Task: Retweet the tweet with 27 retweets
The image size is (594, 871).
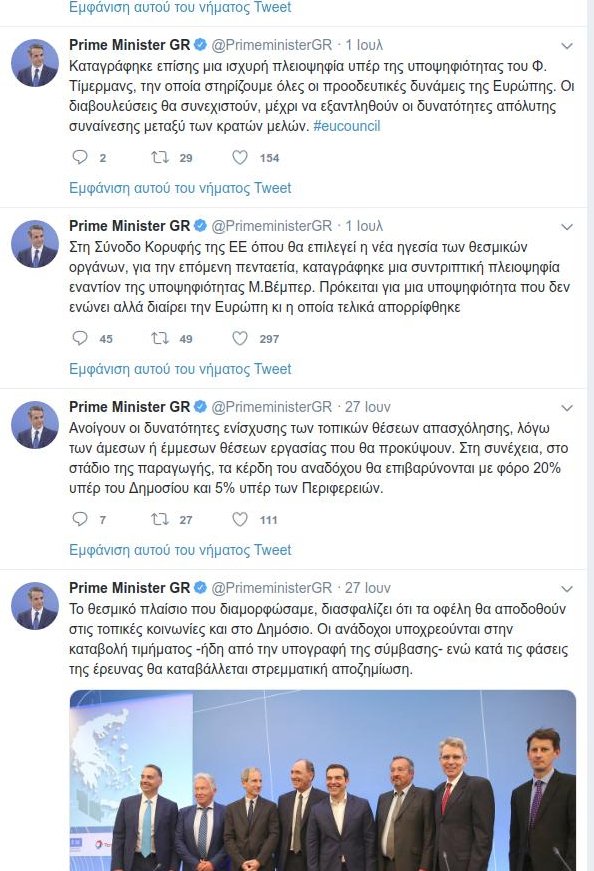Action: coord(160,519)
